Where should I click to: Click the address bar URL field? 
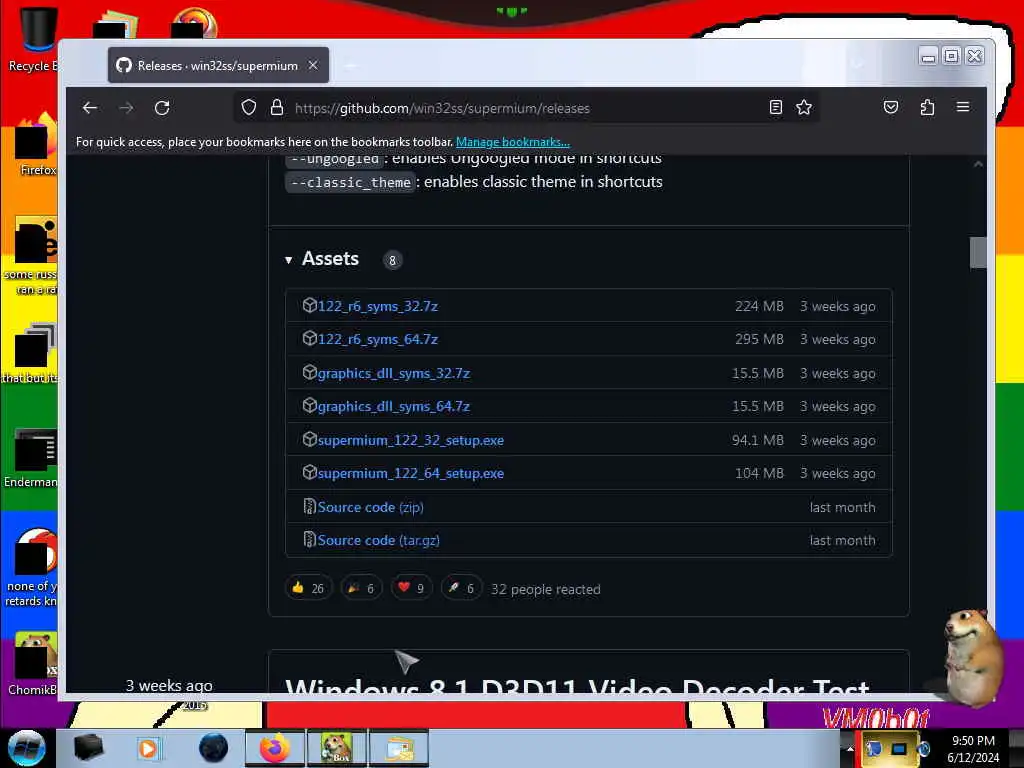[526, 108]
